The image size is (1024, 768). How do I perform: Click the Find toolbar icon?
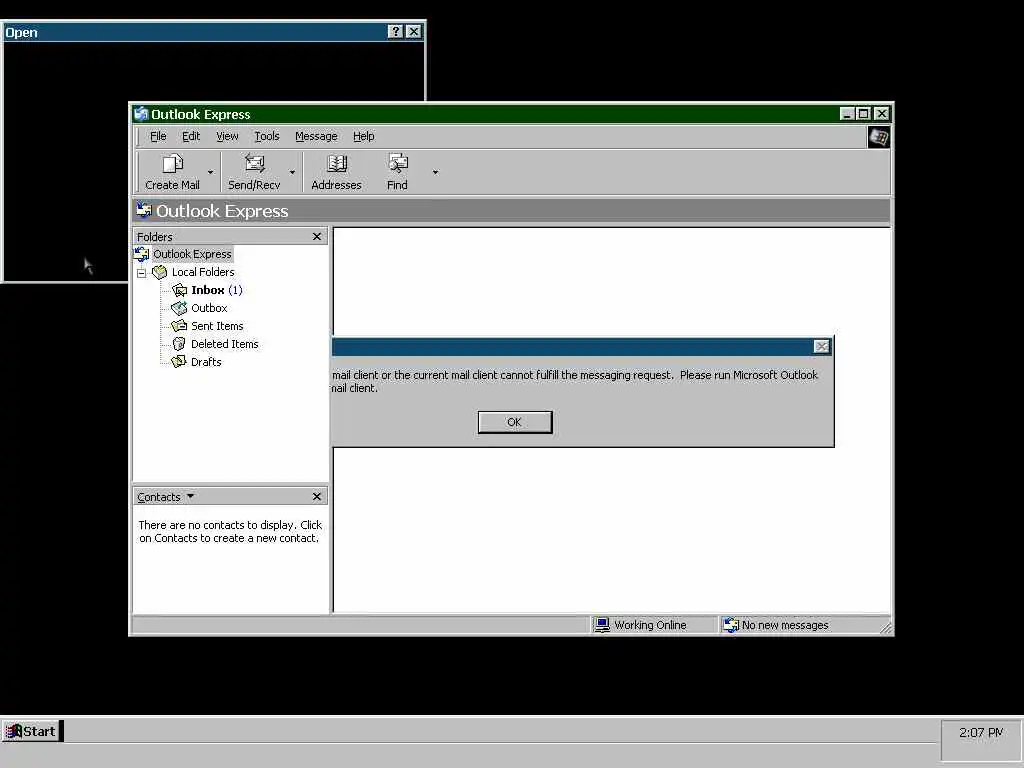[397, 163]
